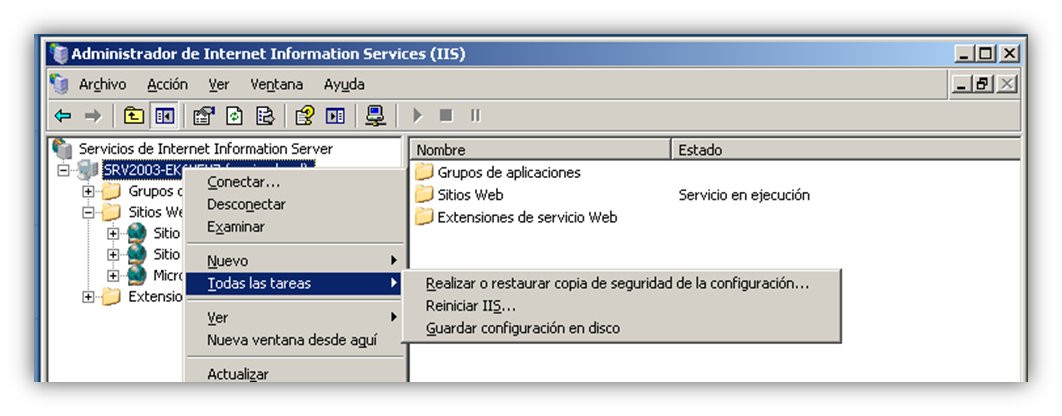This screenshot has width=1062, height=416.
Task: Click the Help question mark toolbar icon
Action: click(305, 116)
